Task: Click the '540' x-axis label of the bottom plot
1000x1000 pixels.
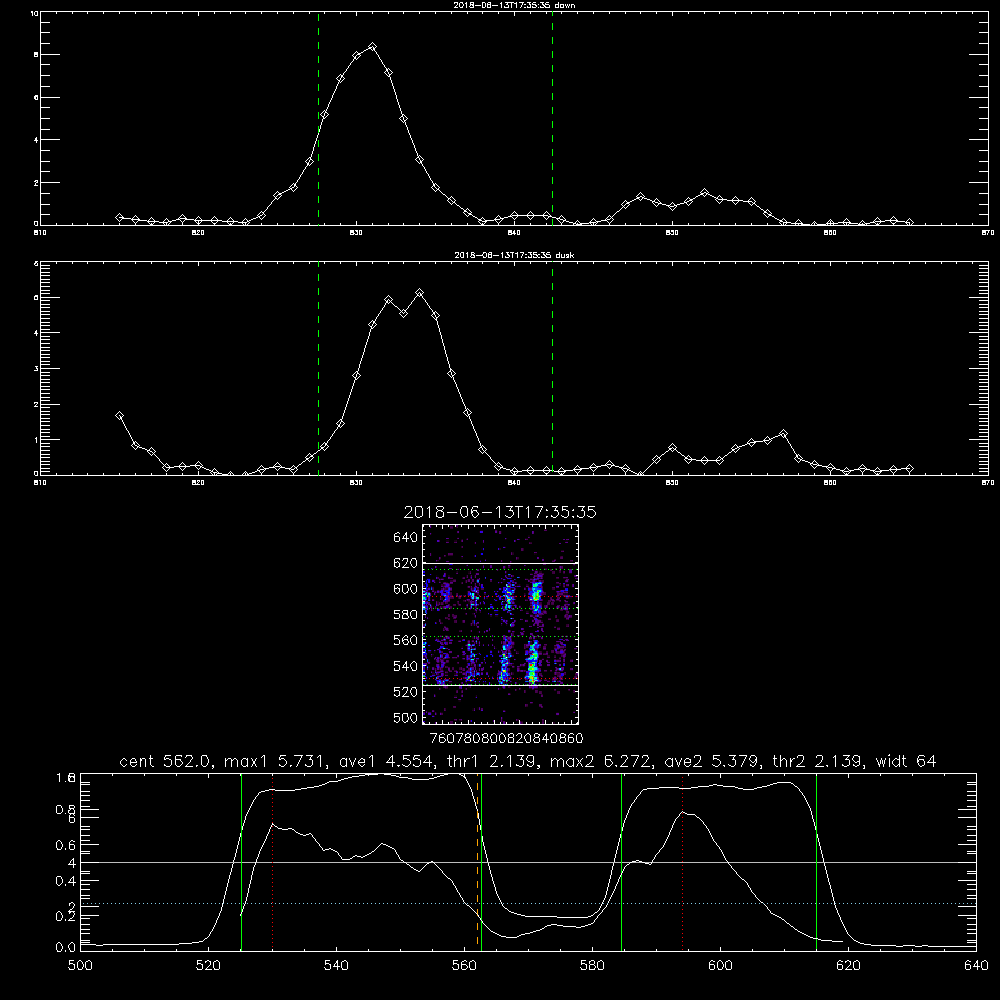Action: click(x=336, y=966)
